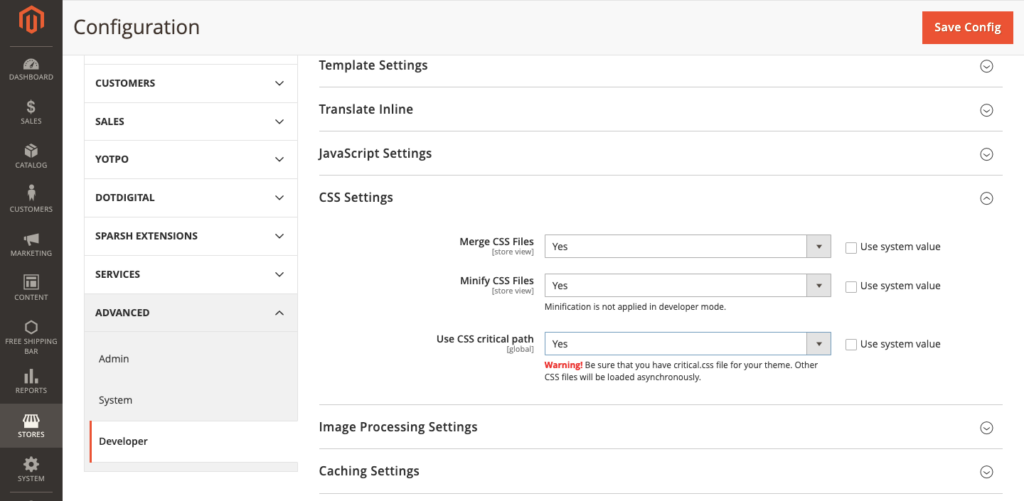This screenshot has width=1024, height=501.
Task: Expand the Sparsh Extensions configuration group
Action: click(x=191, y=236)
